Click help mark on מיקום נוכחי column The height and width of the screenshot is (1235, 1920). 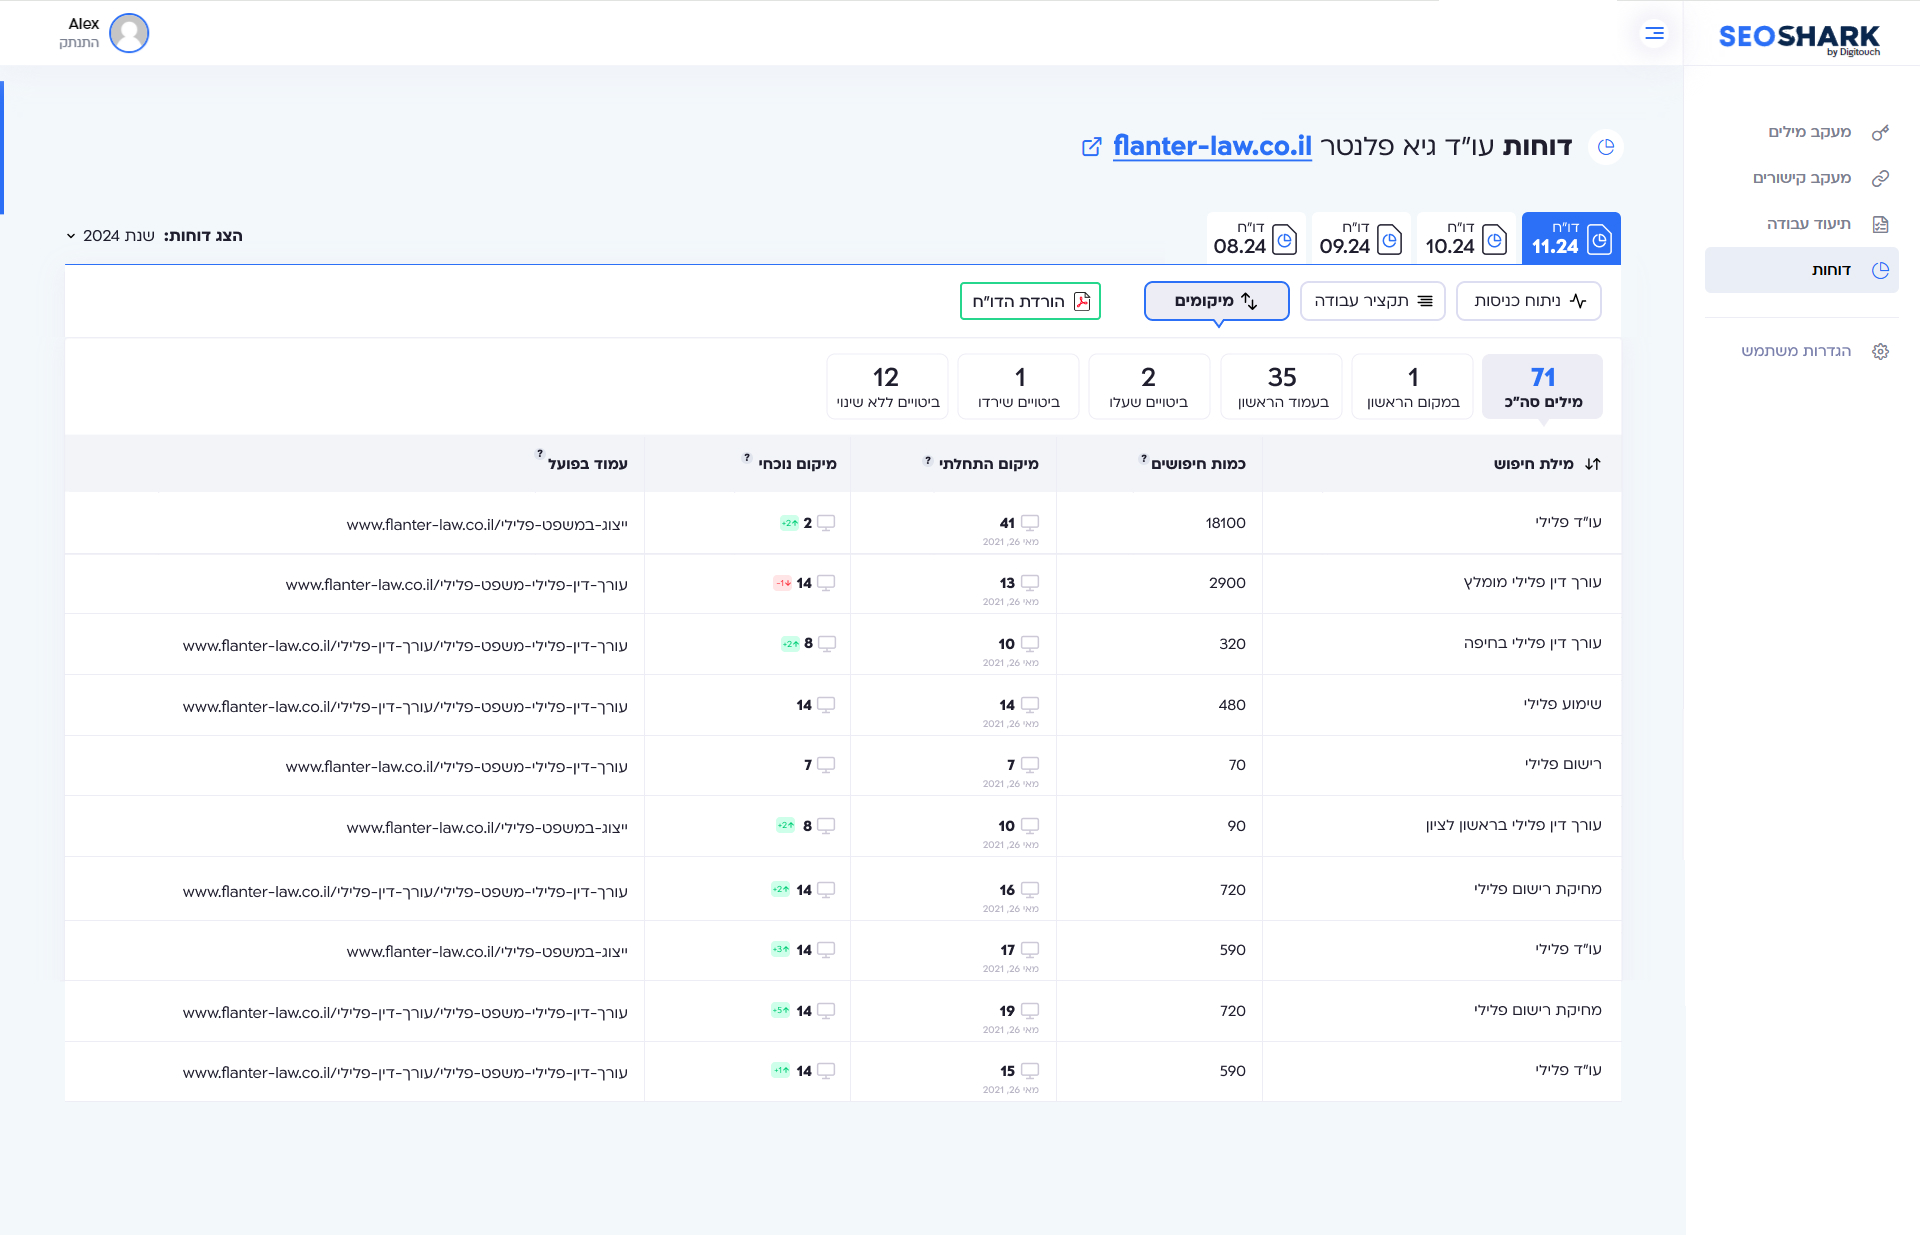coord(746,458)
